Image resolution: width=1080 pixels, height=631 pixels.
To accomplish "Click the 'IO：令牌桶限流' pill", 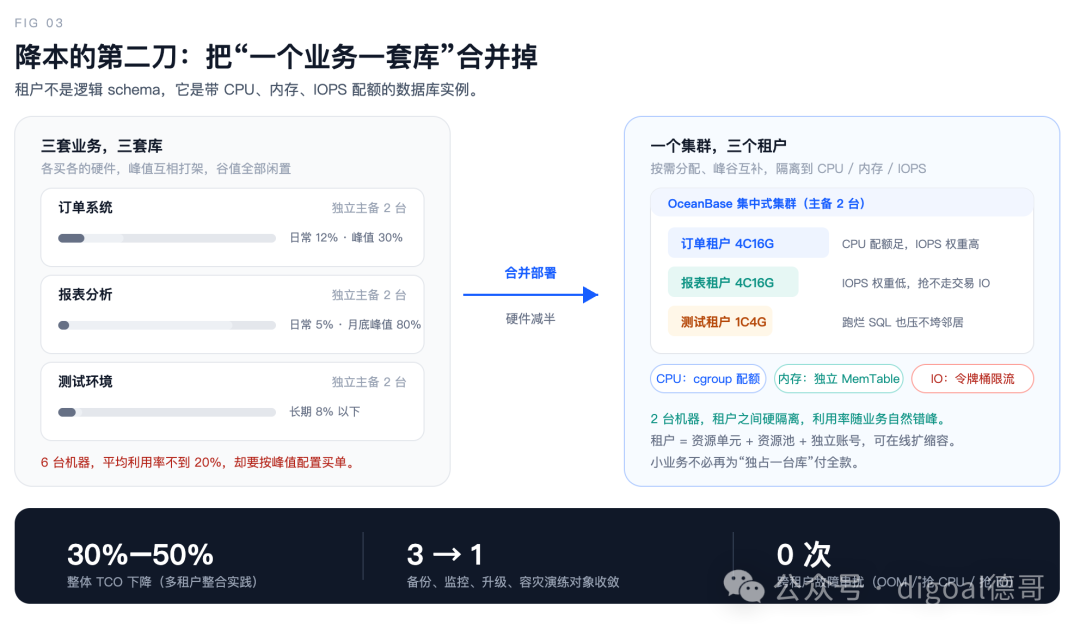I will (x=972, y=379).
